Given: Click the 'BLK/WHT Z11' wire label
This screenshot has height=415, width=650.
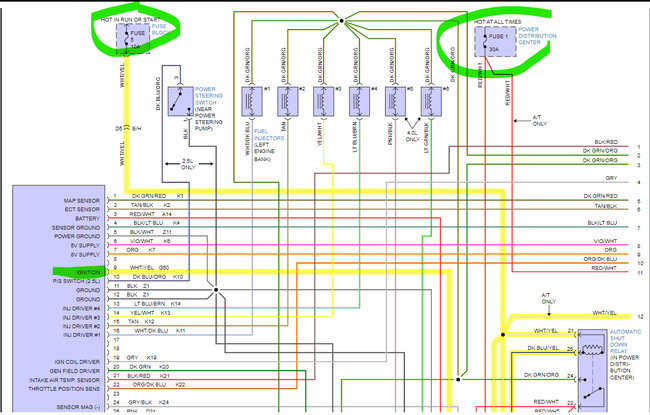Looking at the screenshot, I should (151, 232).
